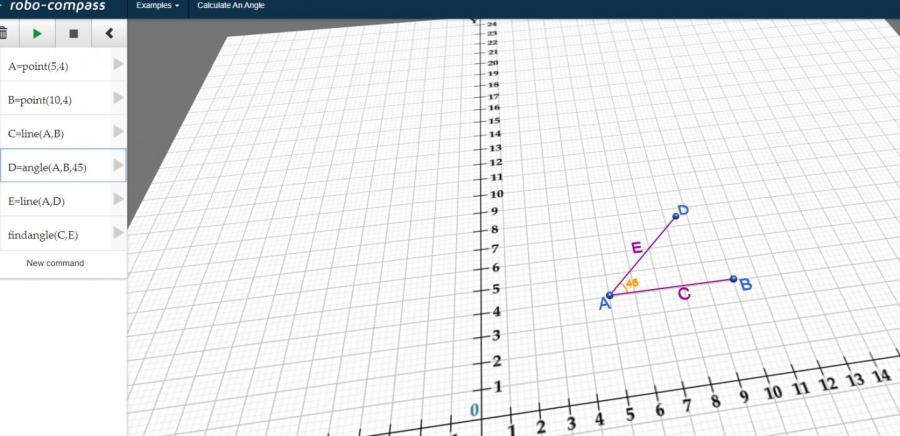The image size is (900, 436).
Task: Select the findangle(C,E) command text
Action: [43, 235]
